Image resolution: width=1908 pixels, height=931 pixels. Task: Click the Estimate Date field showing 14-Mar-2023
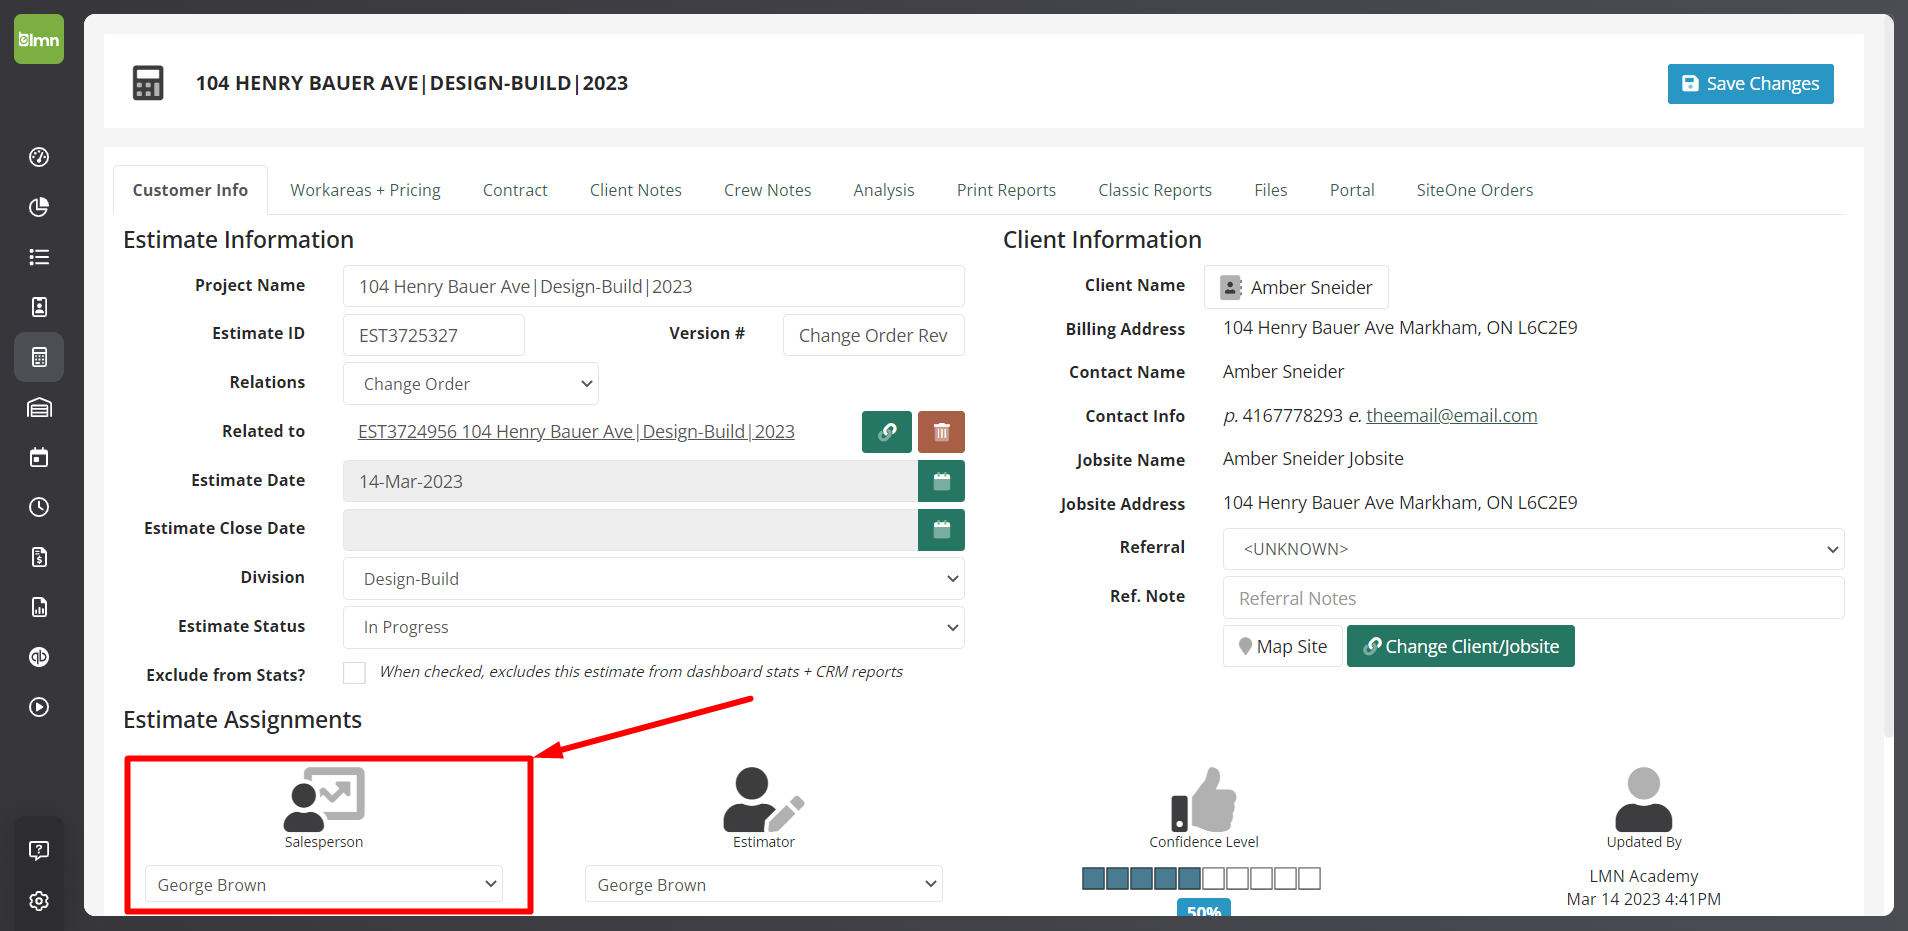coord(630,481)
